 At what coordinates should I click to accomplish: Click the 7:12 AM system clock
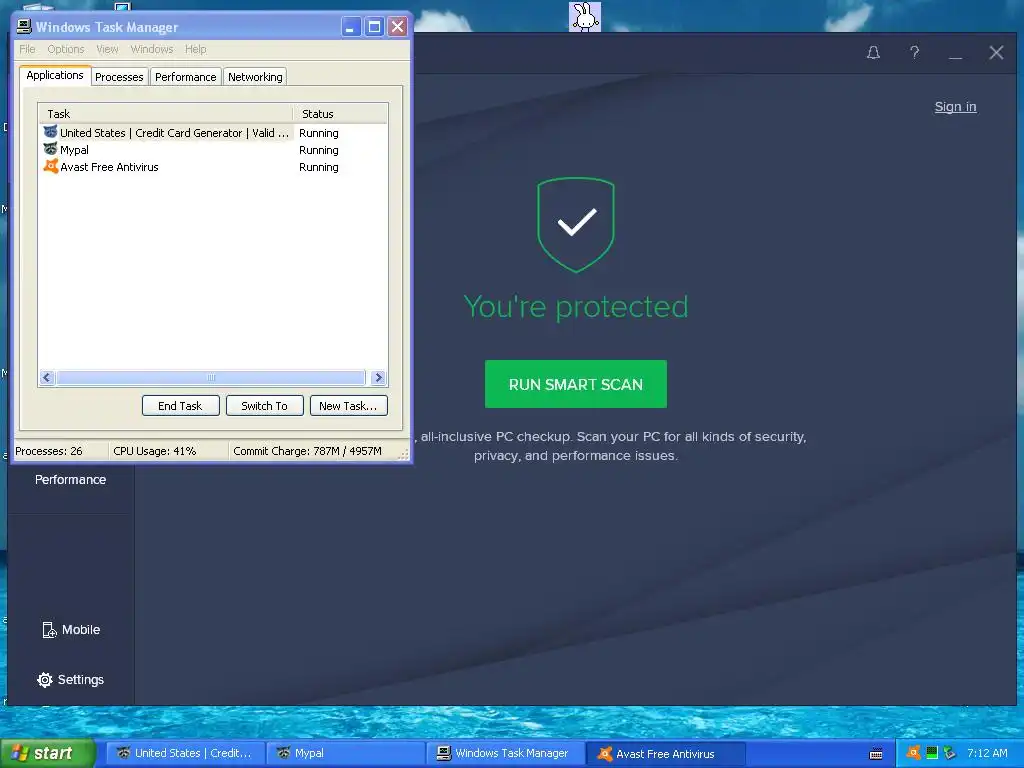(x=987, y=753)
